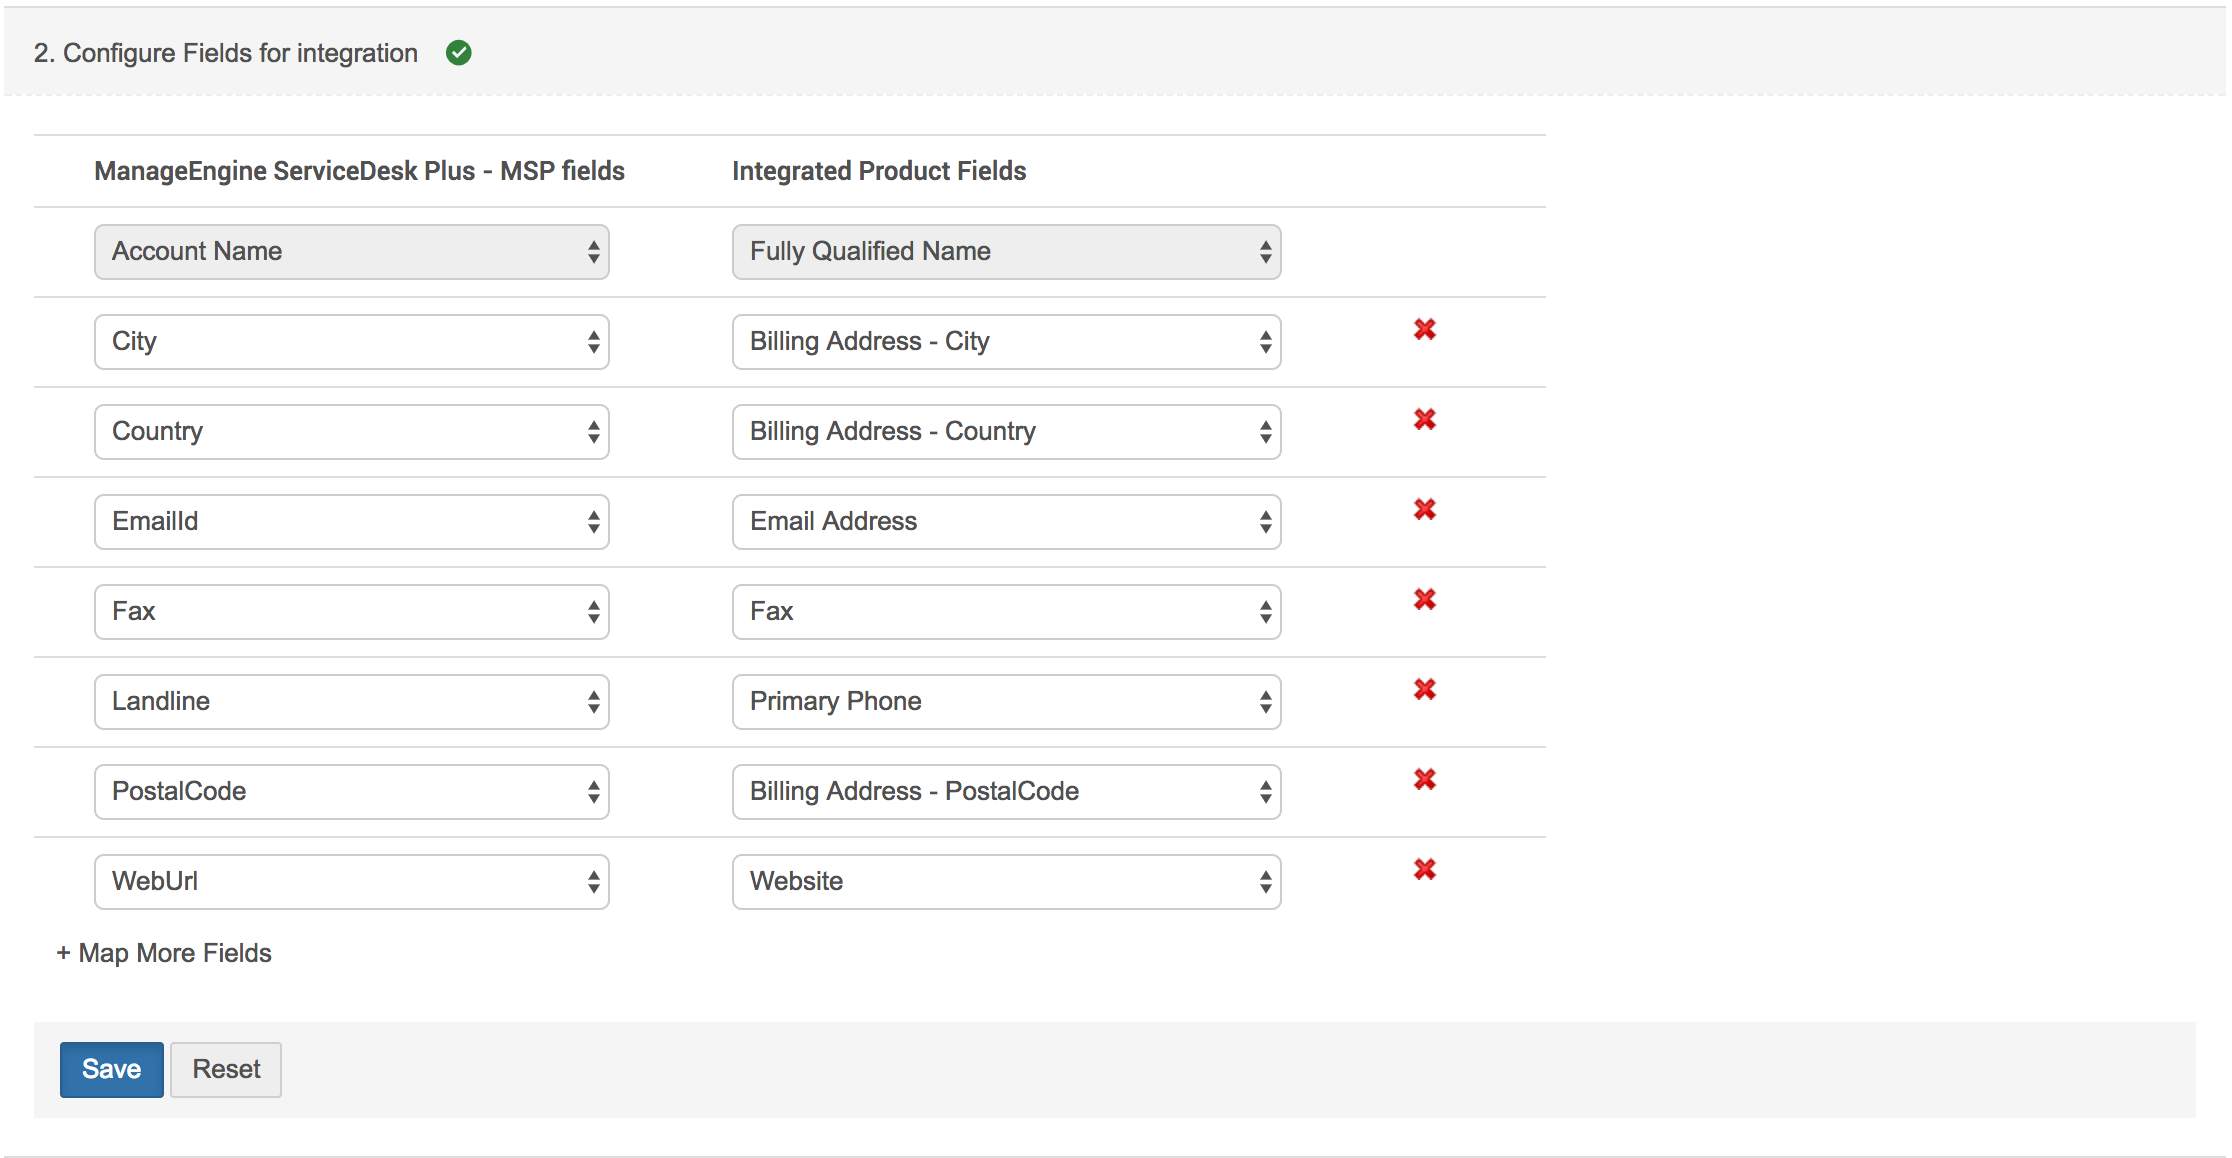Click the green checkmark status icon
2232x1158 pixels.
(x=459, y=53)
